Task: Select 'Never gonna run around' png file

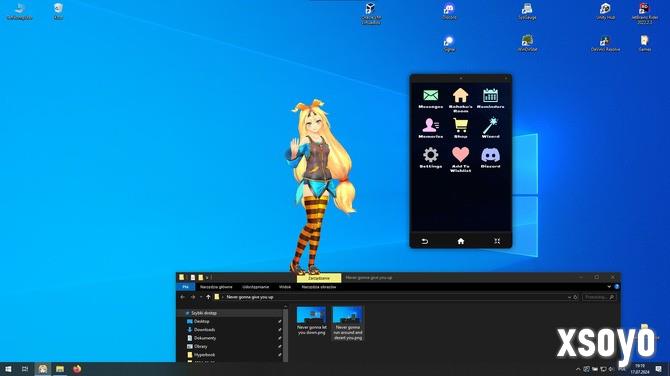Action: point(348,323)
